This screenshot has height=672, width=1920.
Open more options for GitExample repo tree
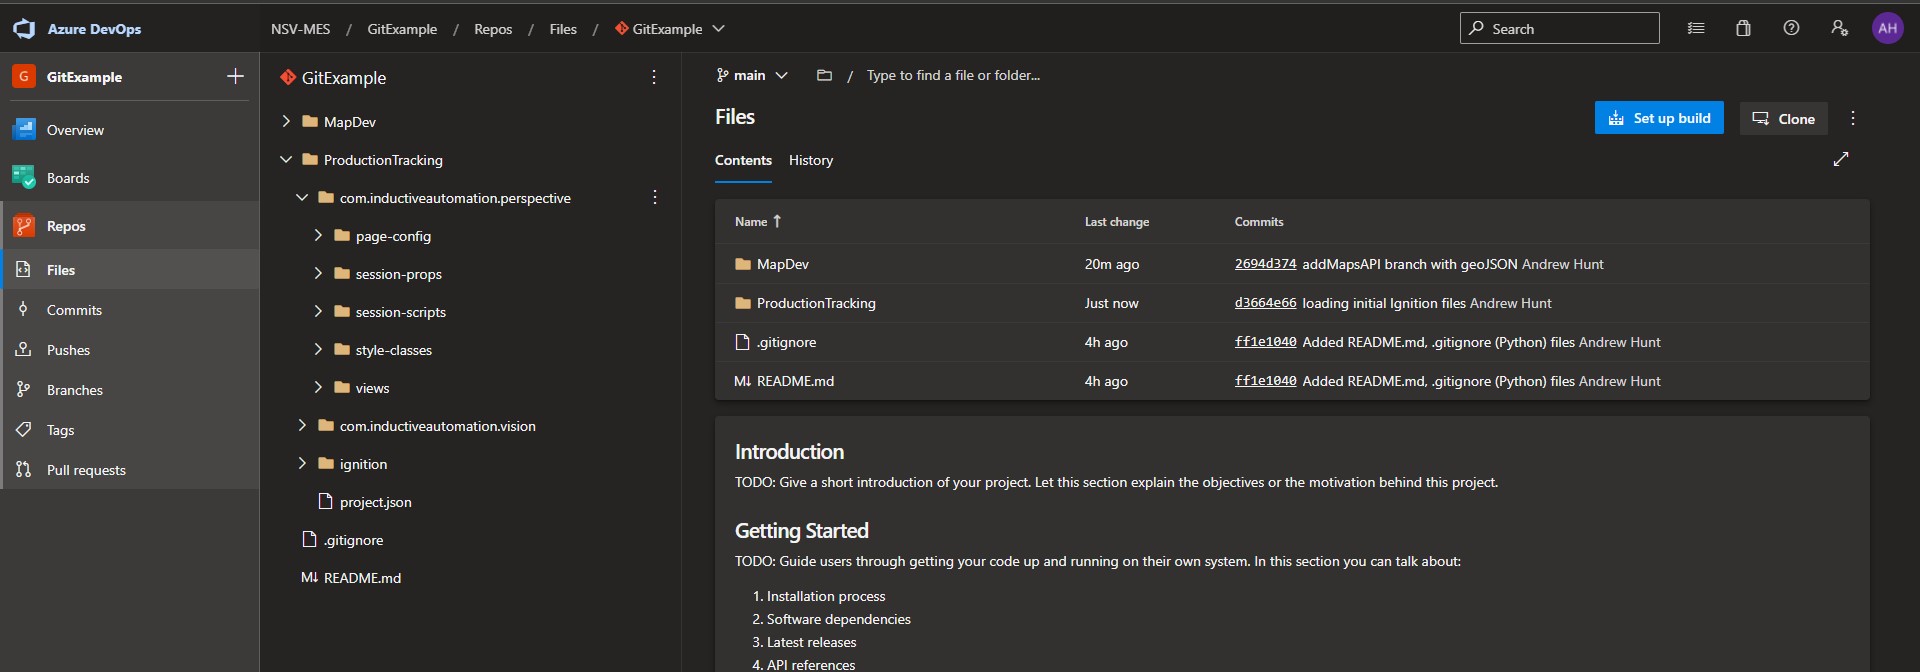[x=654, y=77]
